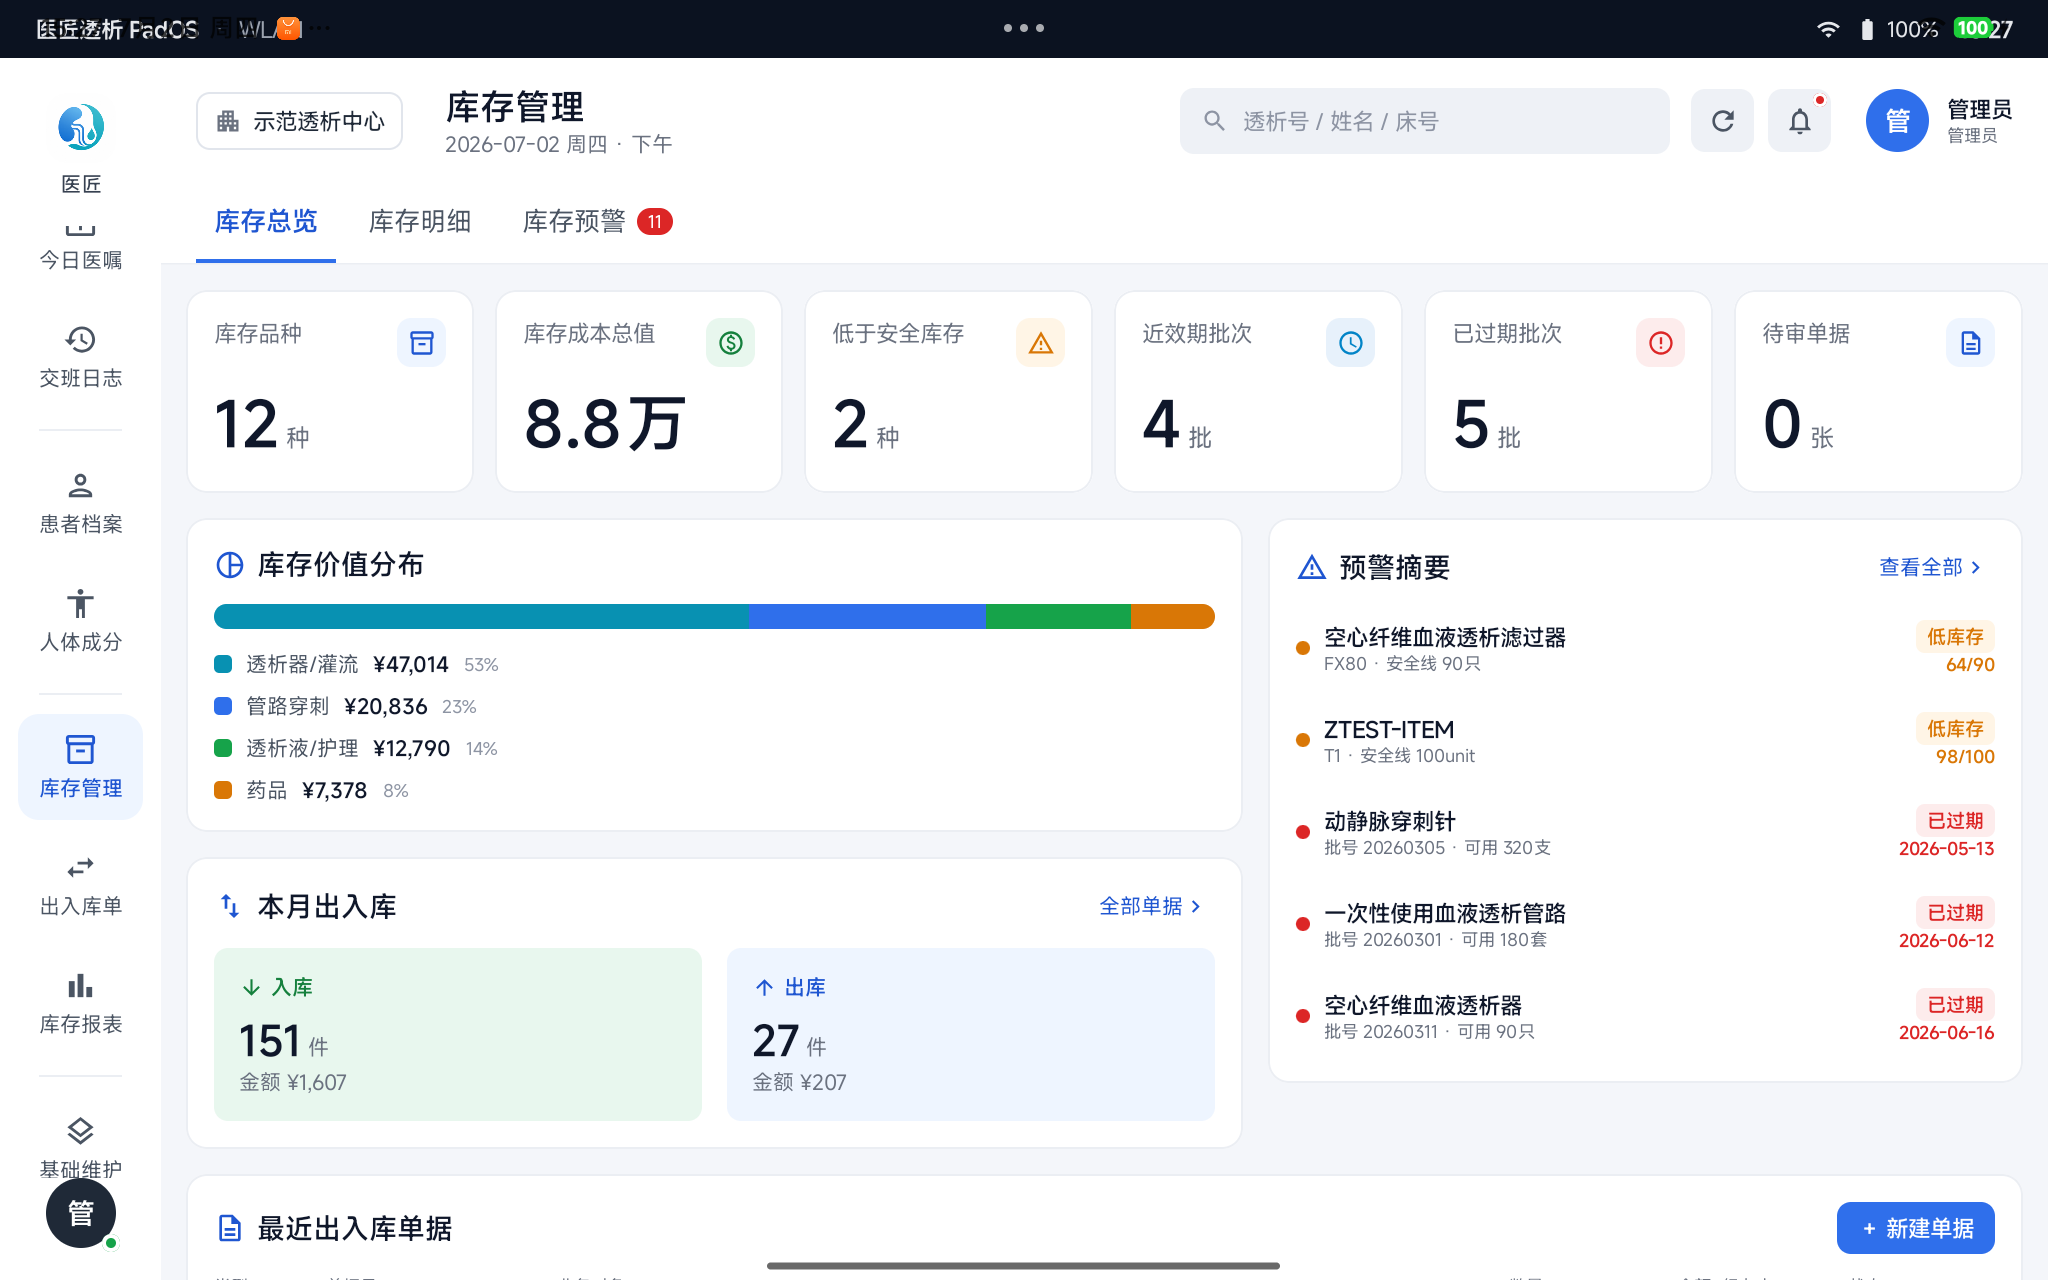Click red 11 badge on 库存预警
The height and width of the screenshot is (1280, 2048).
655,221
